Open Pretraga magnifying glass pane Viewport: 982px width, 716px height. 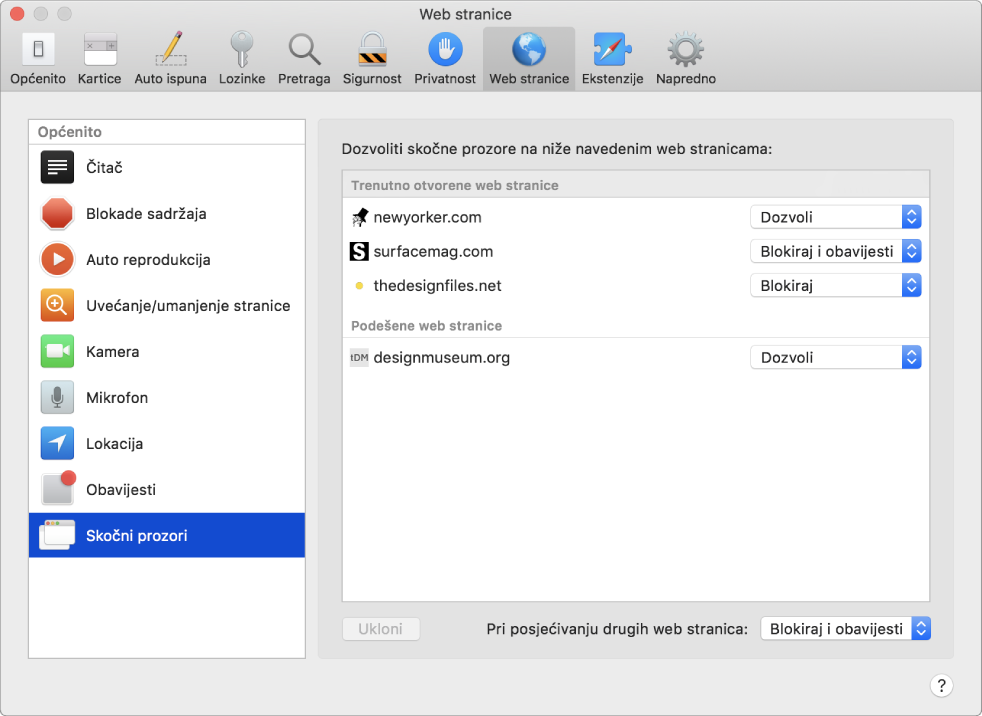point(304,60)
